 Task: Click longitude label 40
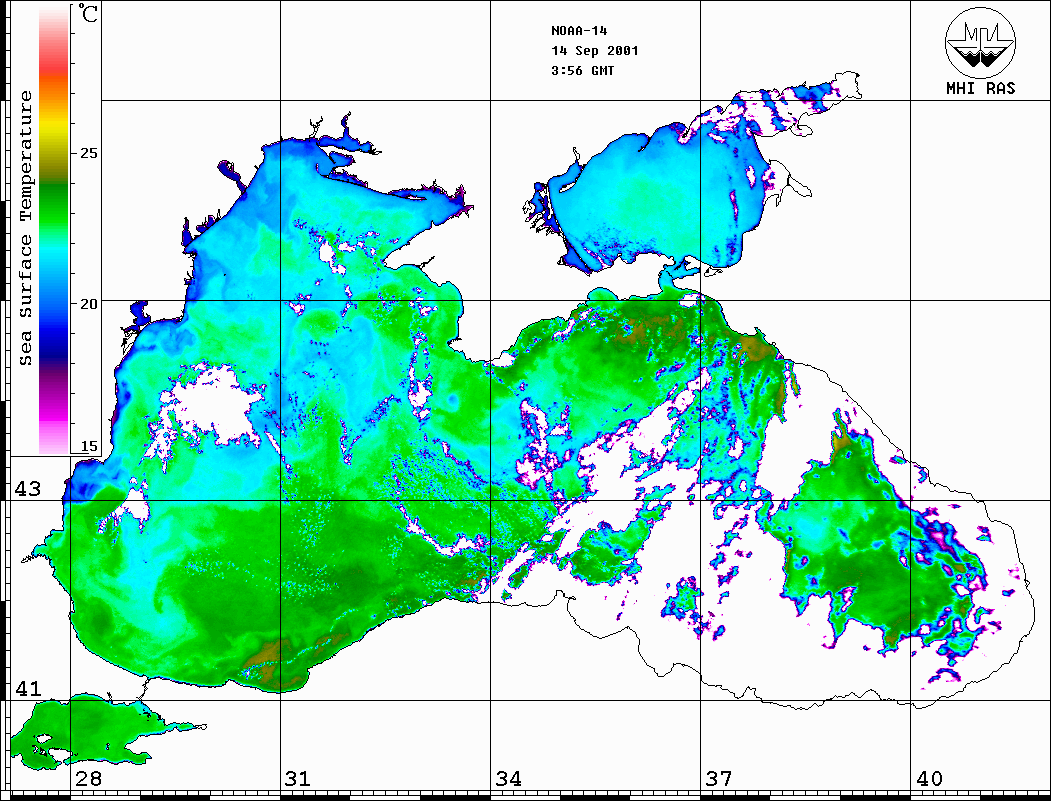click(x=929, y=778)
